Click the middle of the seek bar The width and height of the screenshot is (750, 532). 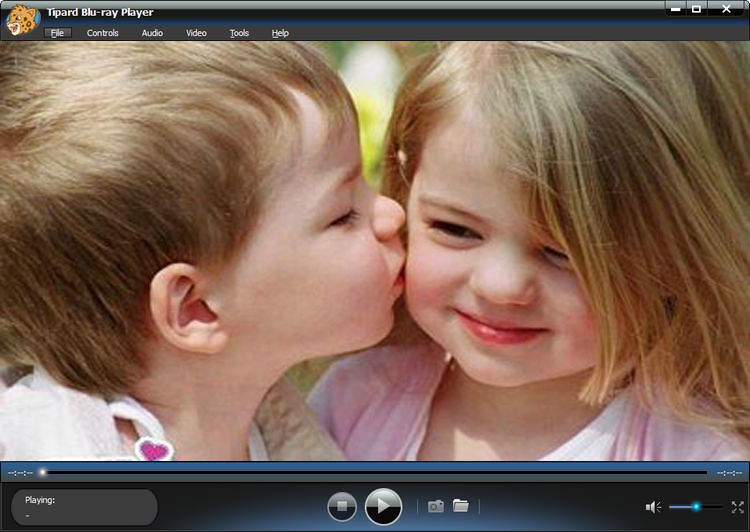tap(374, 472)
